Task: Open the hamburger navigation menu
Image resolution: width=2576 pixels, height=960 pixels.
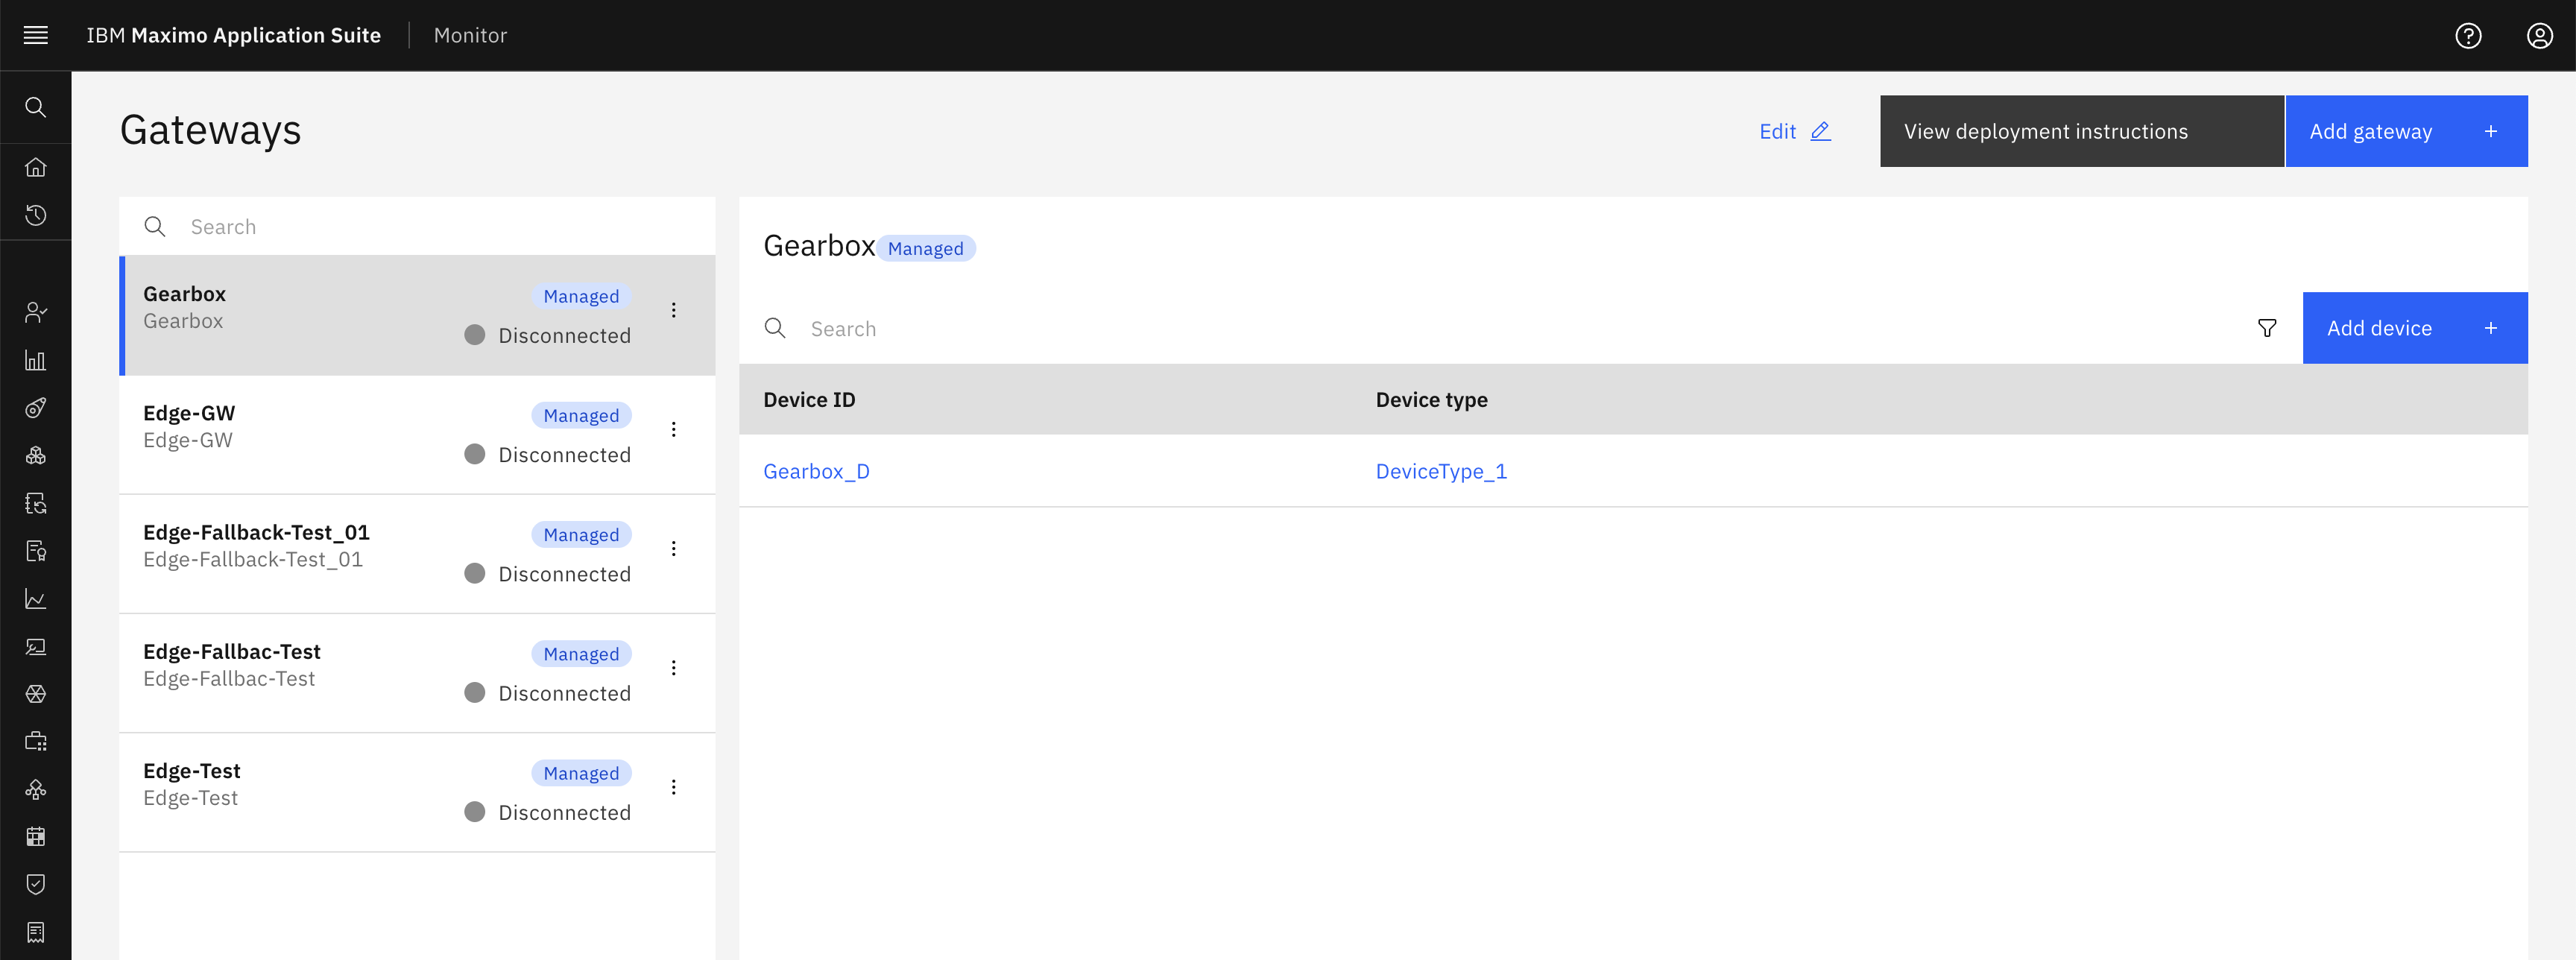Action: [x=35, y=35]
